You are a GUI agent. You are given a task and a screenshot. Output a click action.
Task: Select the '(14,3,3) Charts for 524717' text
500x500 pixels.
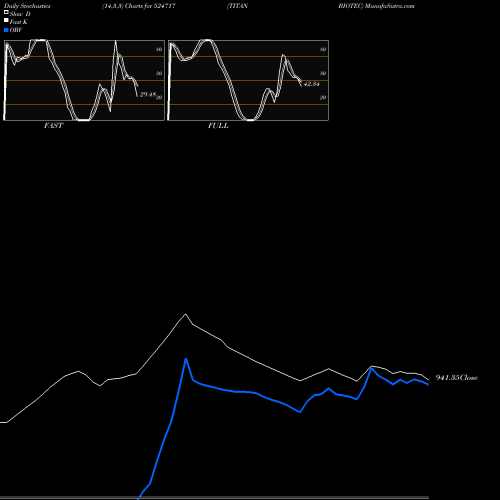click(x=139, y=6)
